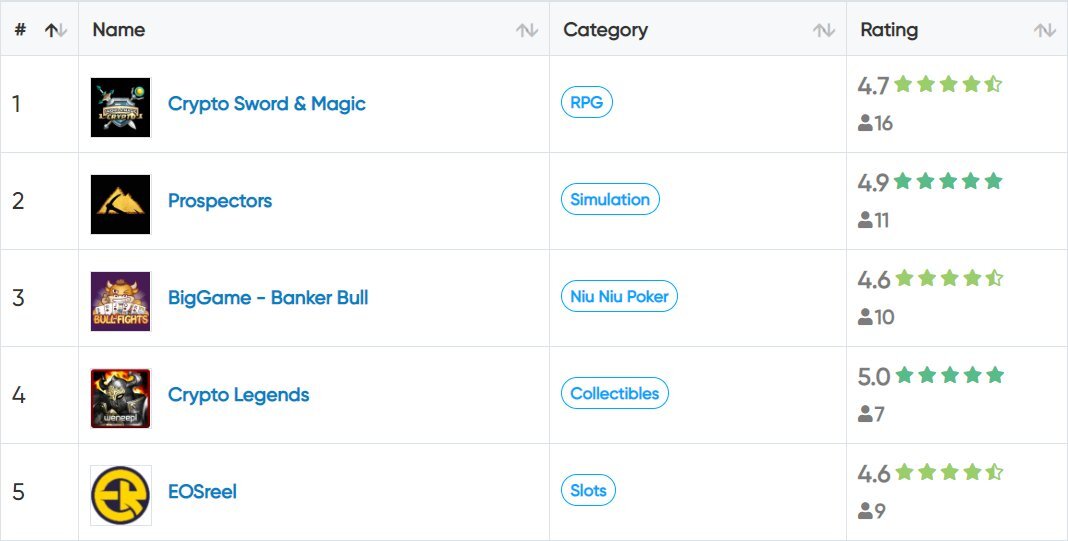
Task: Select the Niu Niu Poker category tag
Action: [x=619, y=296]
